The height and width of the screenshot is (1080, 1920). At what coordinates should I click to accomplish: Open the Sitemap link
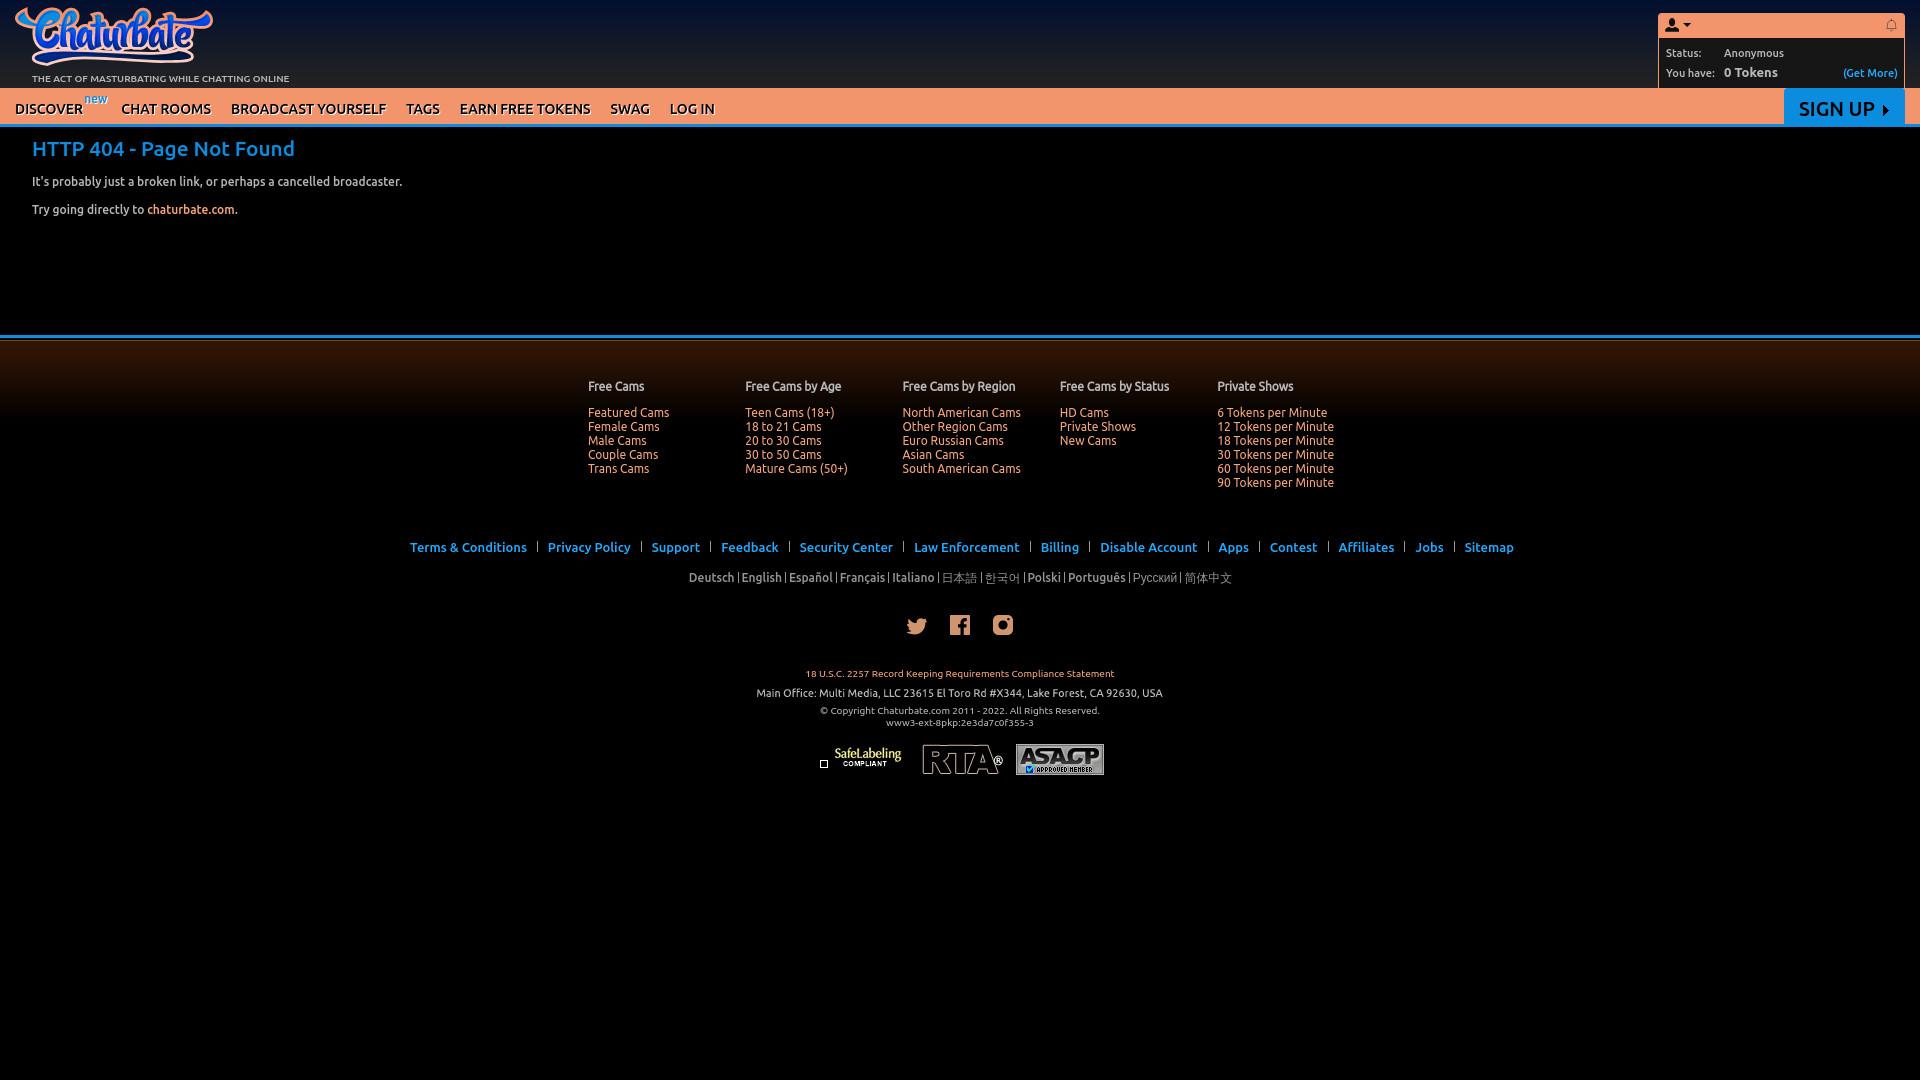[1489, 548]
